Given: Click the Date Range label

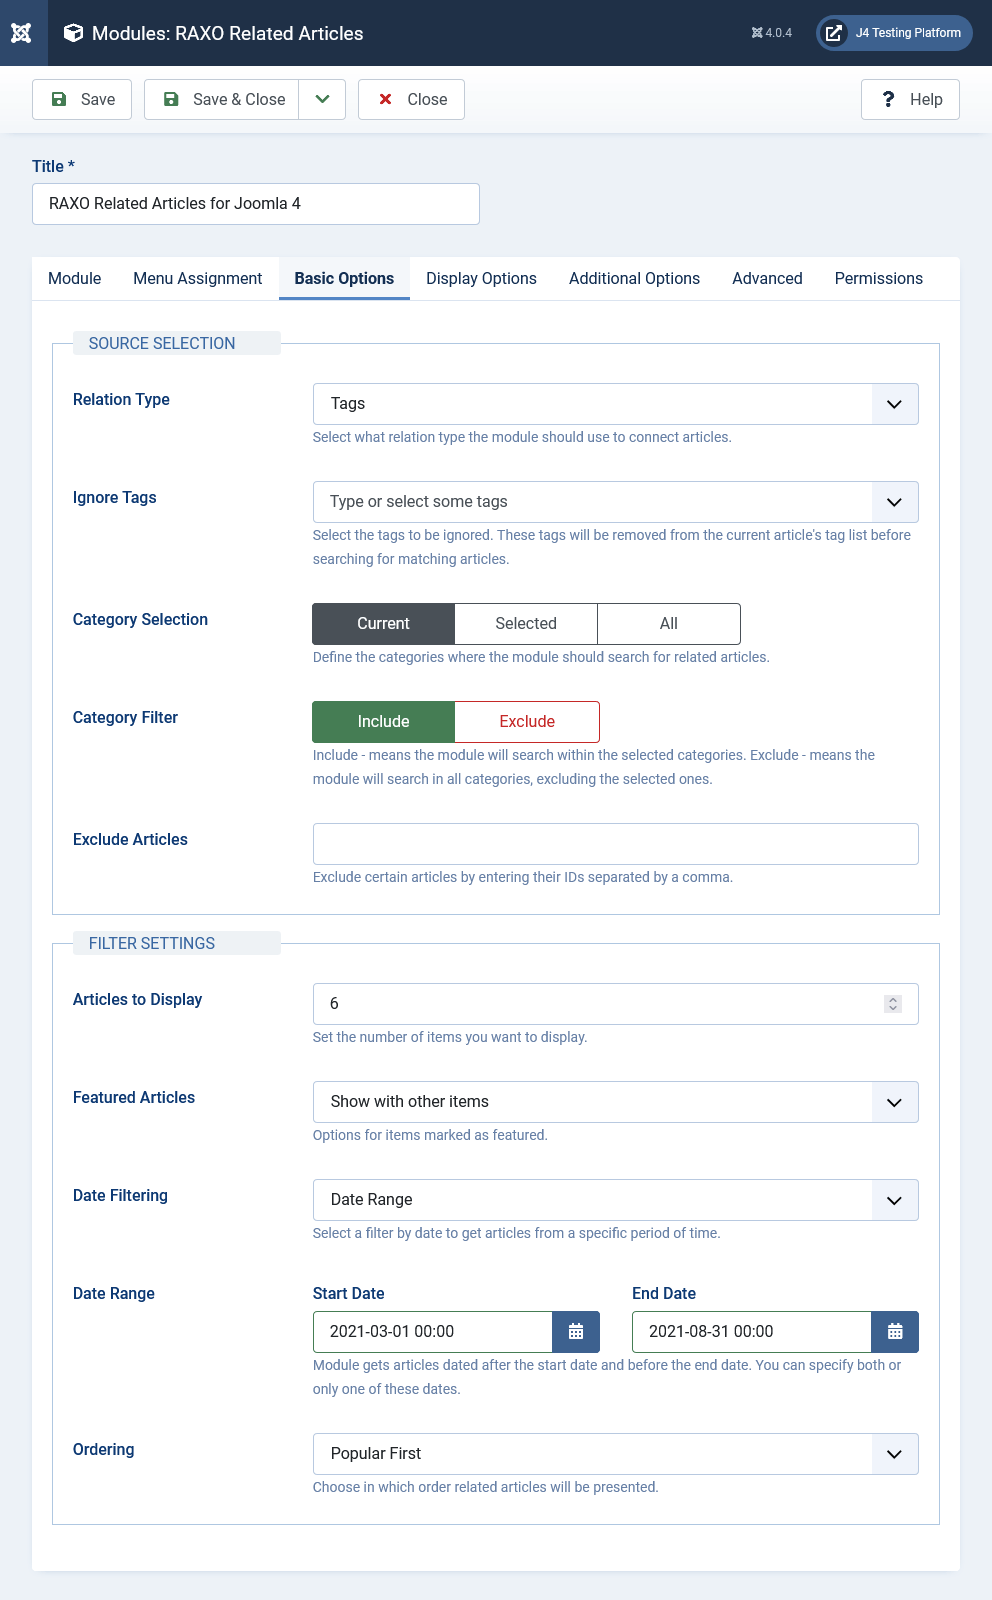Looking at the screenshot, I should click(114, 1294).
